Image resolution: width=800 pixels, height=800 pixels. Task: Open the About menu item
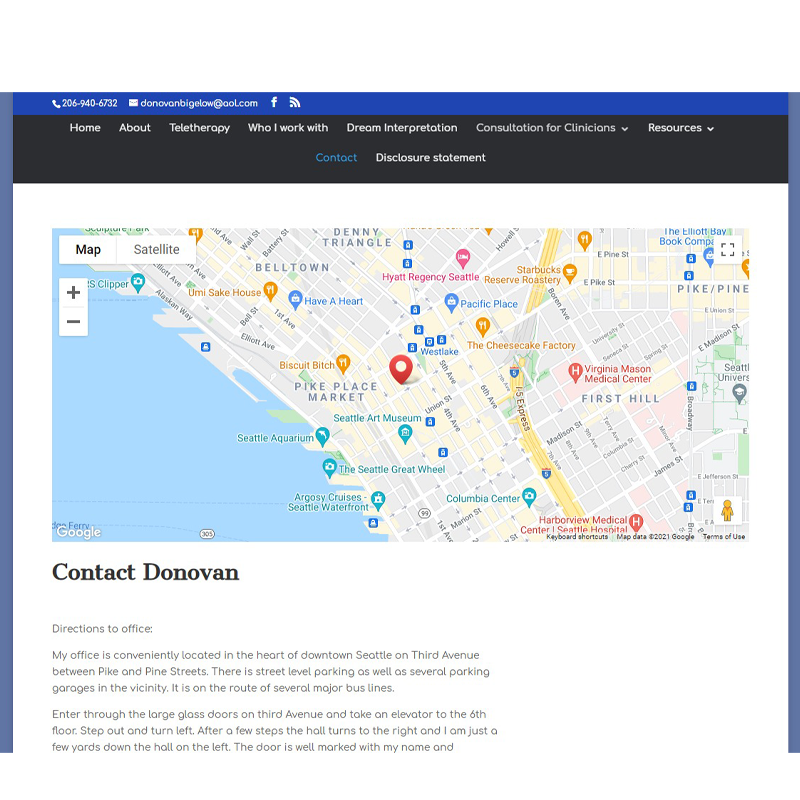(135, 128)
